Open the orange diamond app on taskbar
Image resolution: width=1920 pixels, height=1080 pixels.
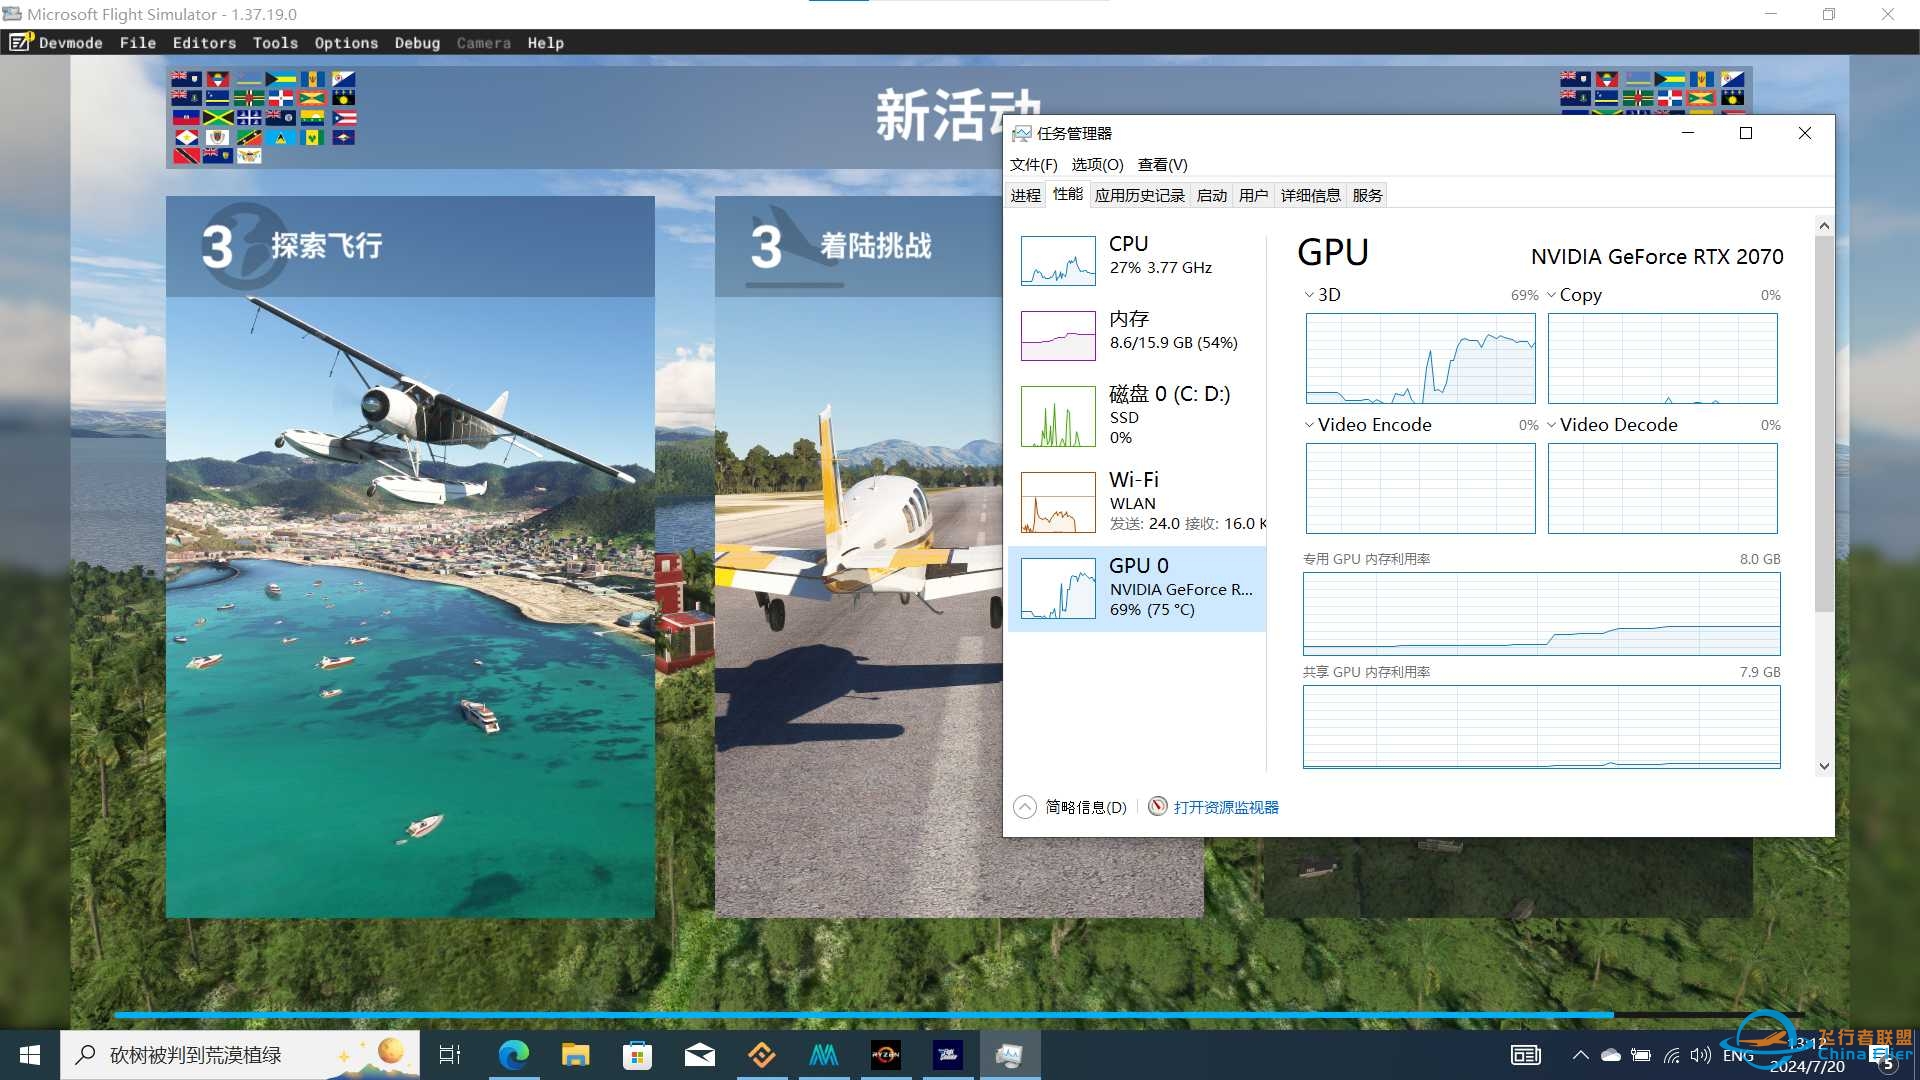click(x=762, y=1055)
